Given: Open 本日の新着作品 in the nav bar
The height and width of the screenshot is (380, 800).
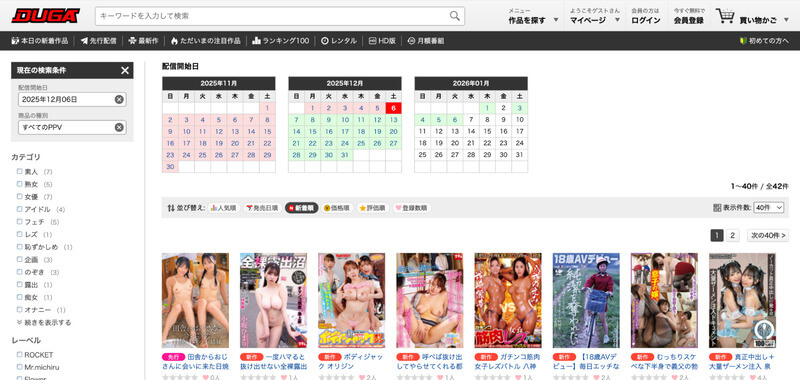Looking at the screenshot, I should 39,41.
